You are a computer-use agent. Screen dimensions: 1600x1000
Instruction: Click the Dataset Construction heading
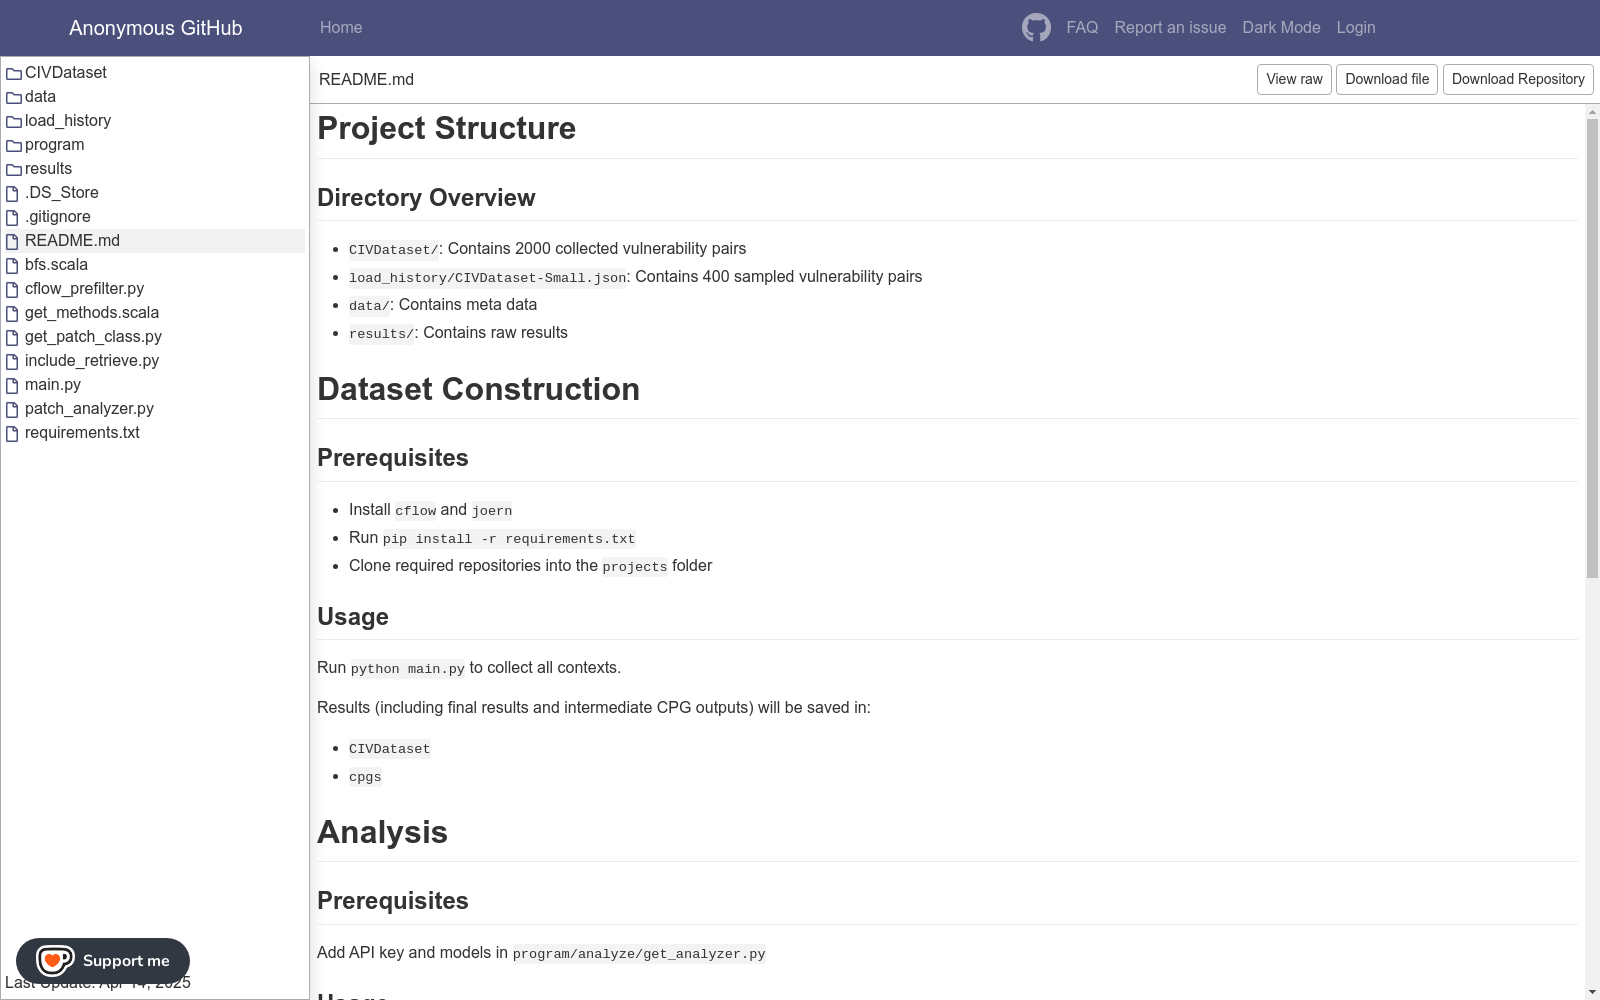pyautogui.click(x=478, y=389)
